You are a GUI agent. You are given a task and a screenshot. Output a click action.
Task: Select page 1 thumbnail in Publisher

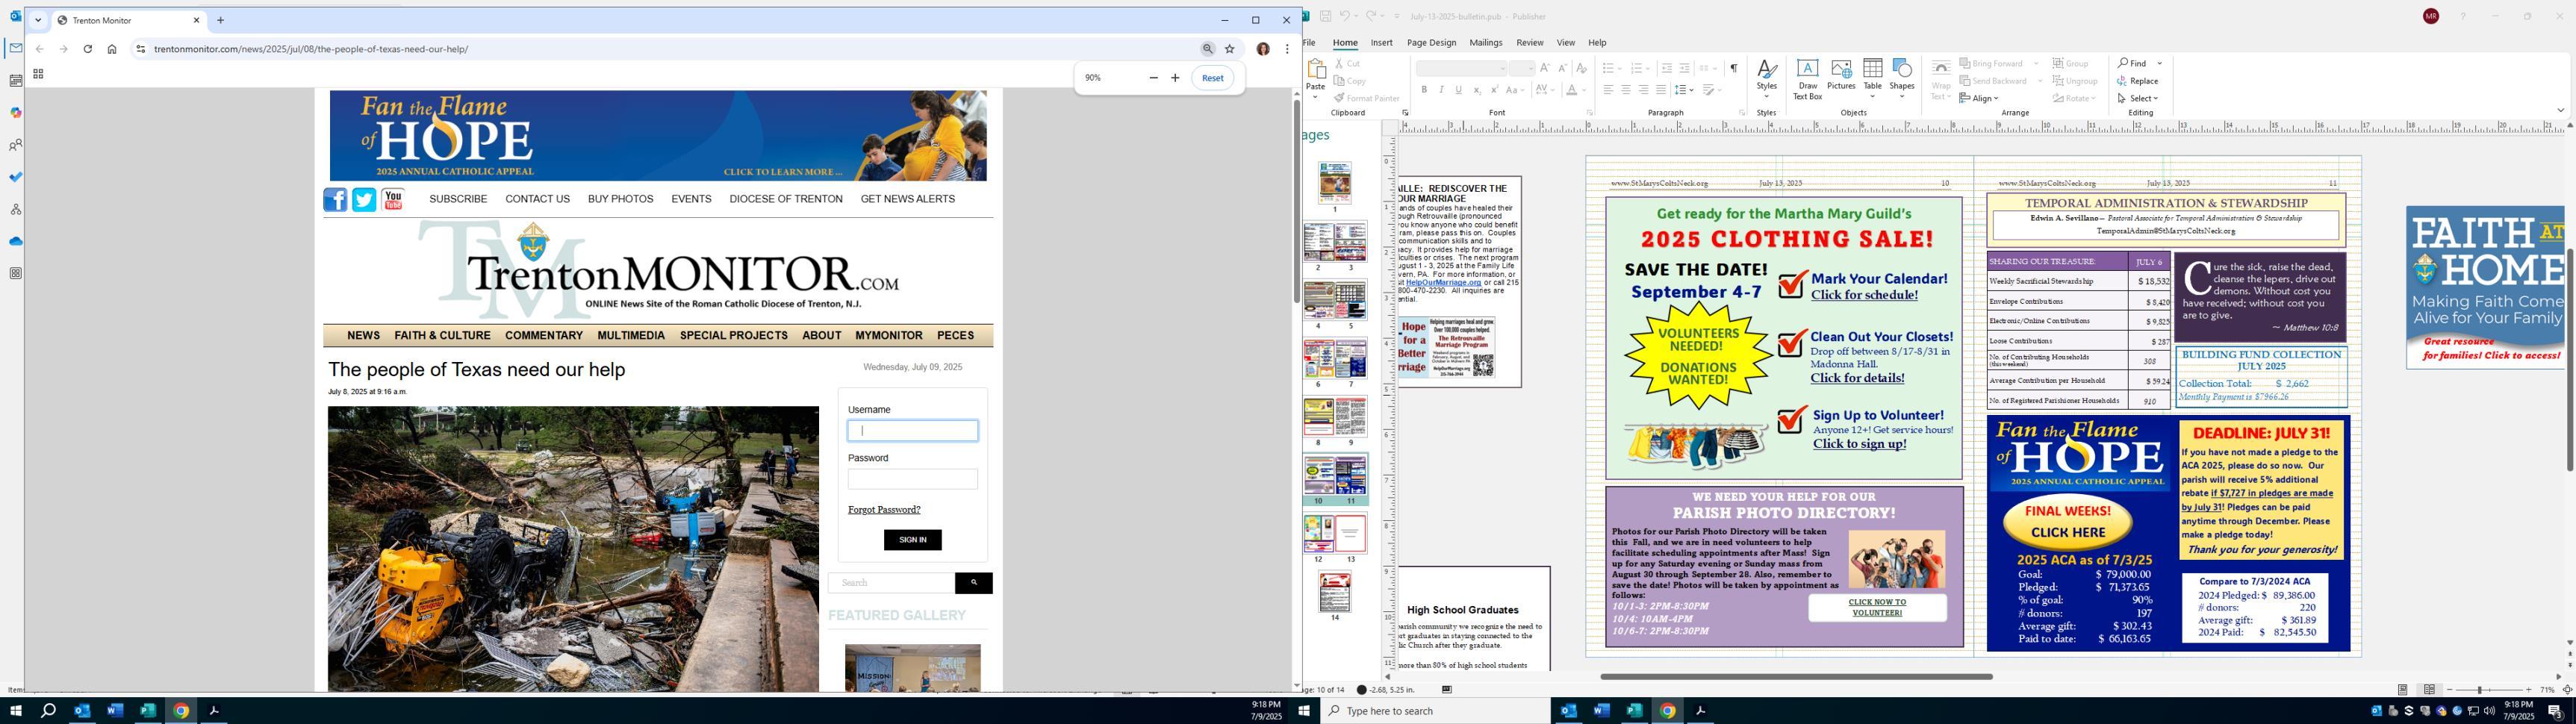point(1335,183)
